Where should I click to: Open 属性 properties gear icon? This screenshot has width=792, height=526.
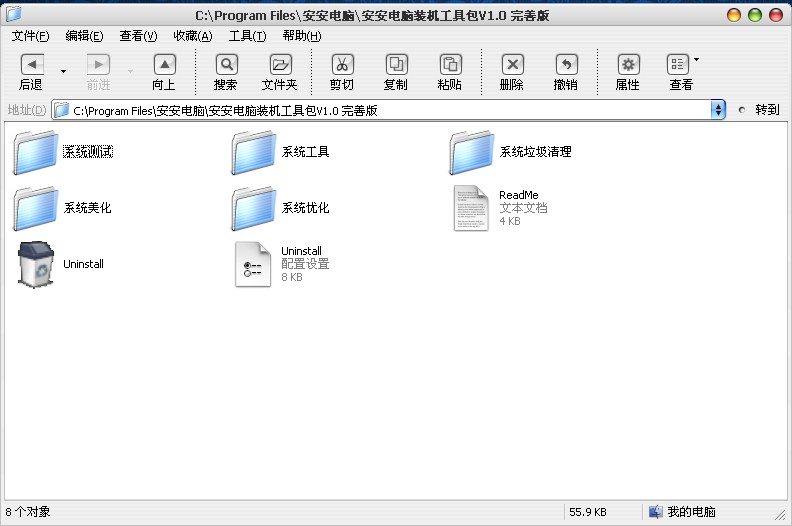pos(628,65)
